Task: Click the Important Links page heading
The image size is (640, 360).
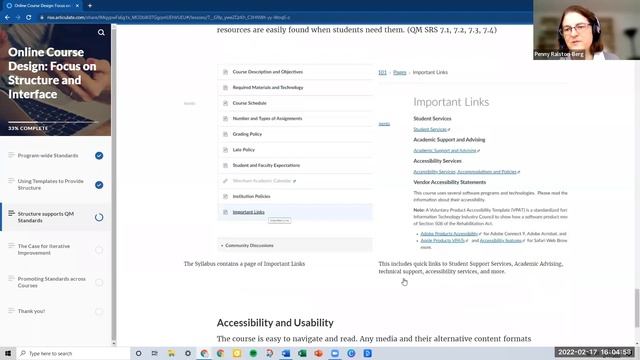Action: point(451,102)
